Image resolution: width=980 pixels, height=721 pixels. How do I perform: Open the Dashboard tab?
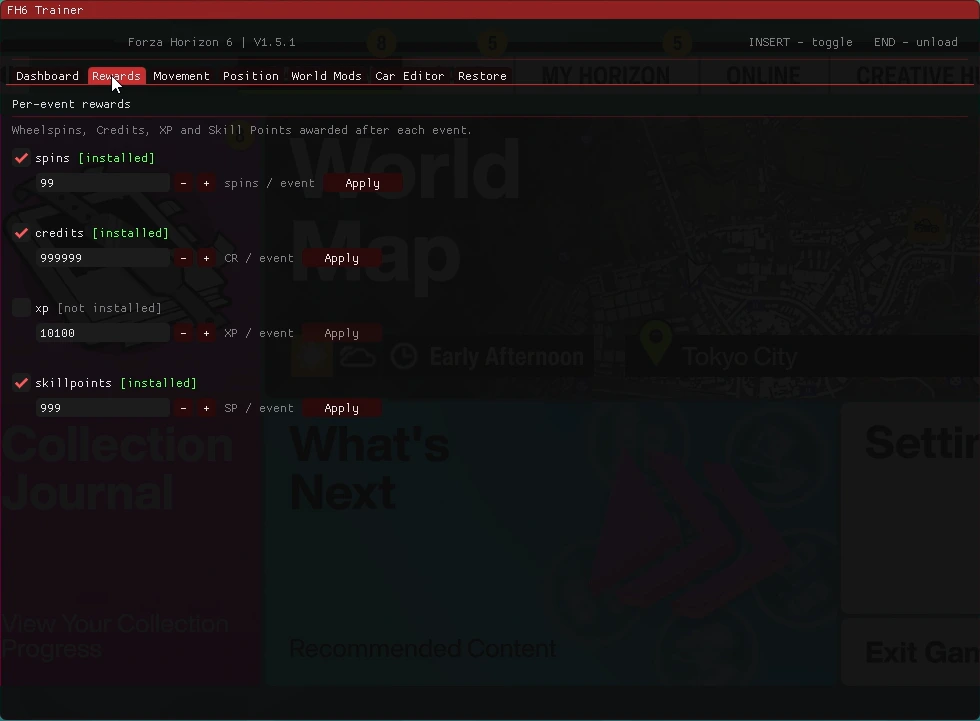[48, 76]
